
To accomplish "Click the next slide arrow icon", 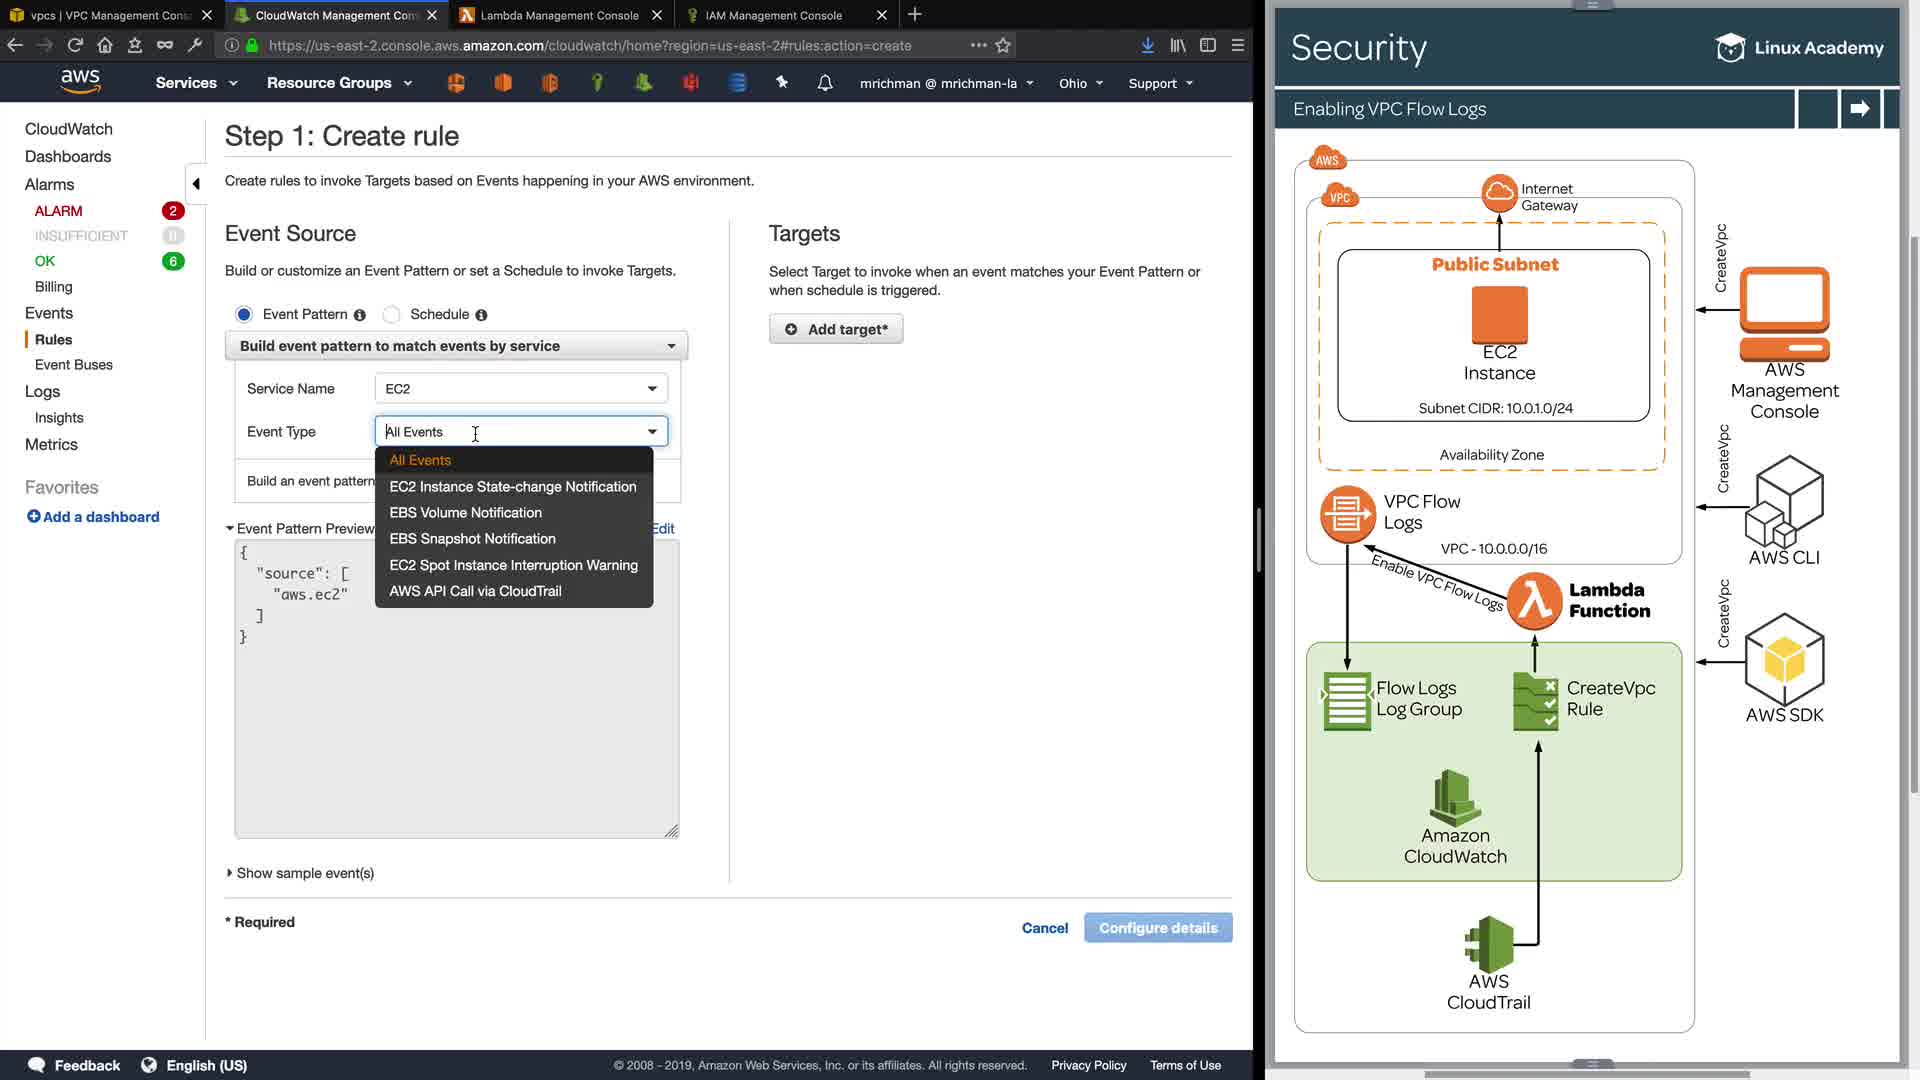I will point(1859,109).
